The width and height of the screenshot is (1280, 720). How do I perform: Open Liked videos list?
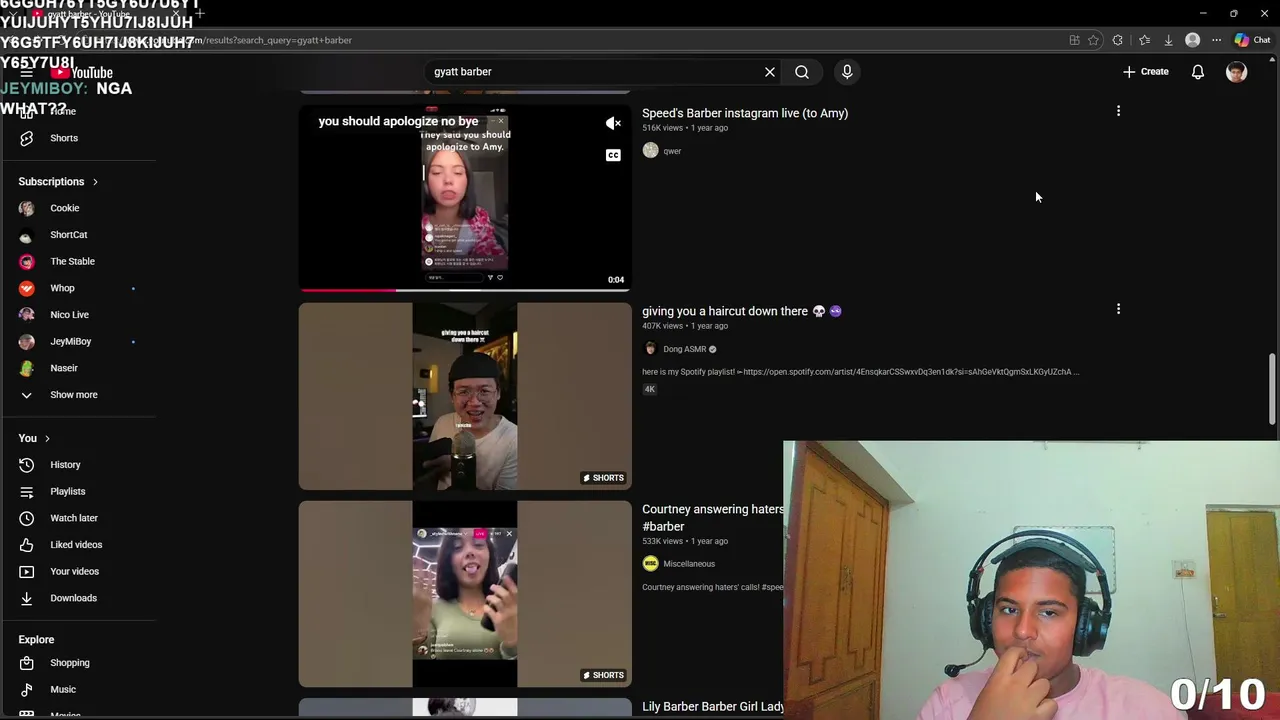(78, 545)
